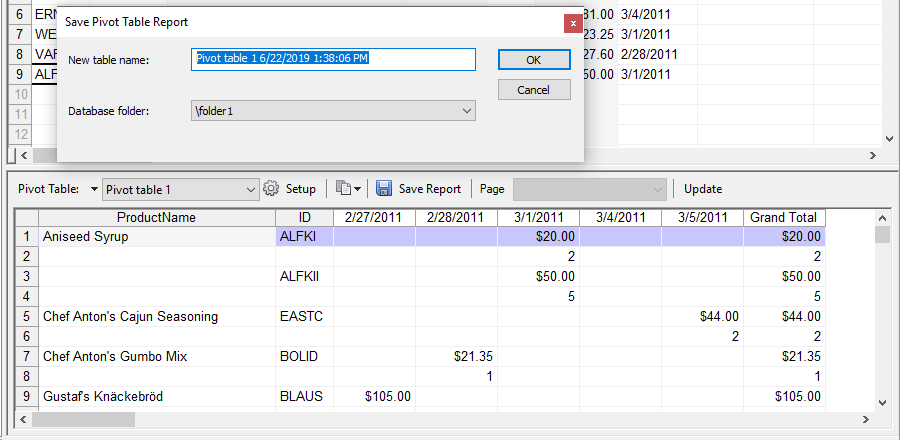
Task: Click into the New table name field
Action: pos(333,60)
